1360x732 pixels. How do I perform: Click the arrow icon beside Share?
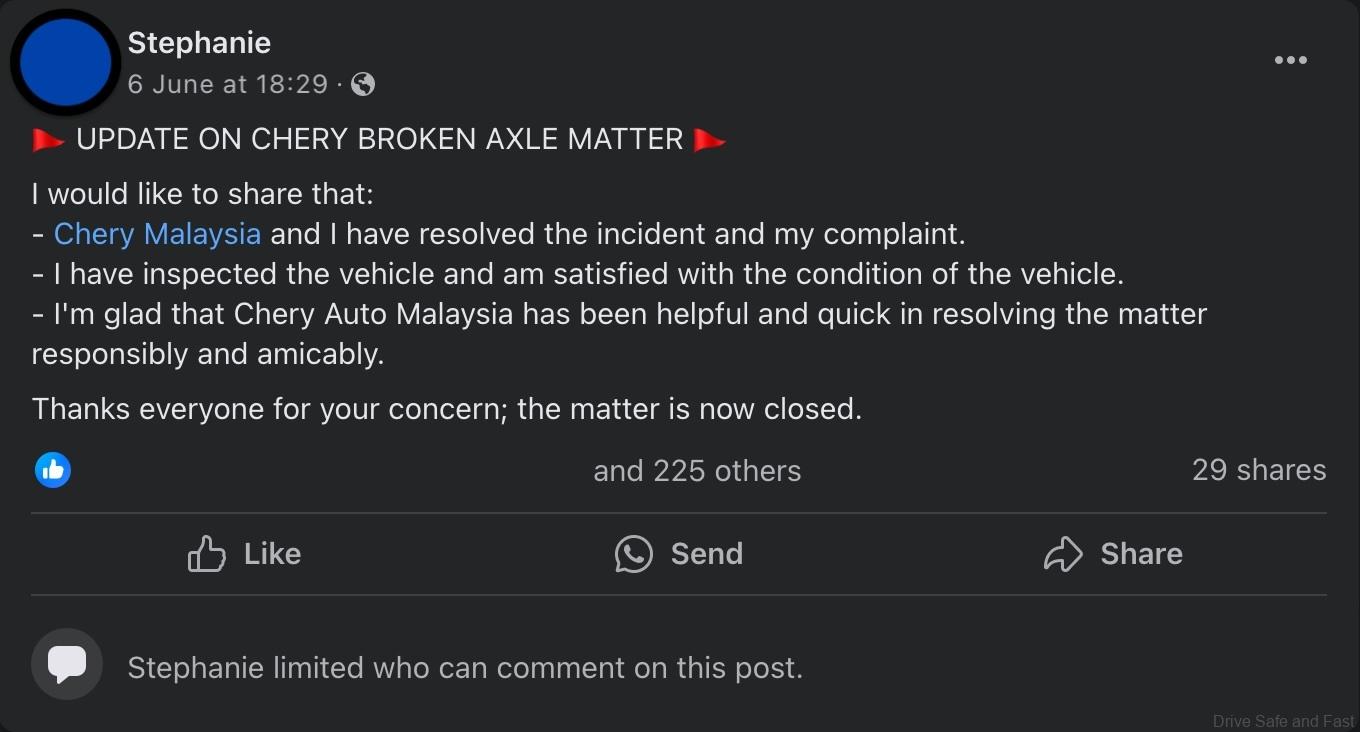1062,554
